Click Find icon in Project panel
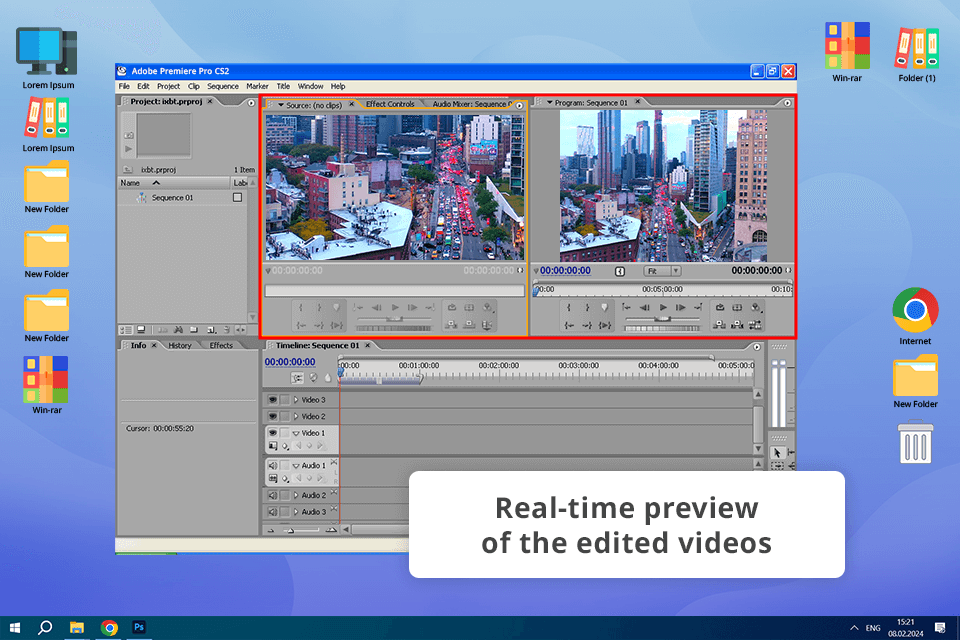Viewport: 960px width, 640px height. [x=178, y=330]
